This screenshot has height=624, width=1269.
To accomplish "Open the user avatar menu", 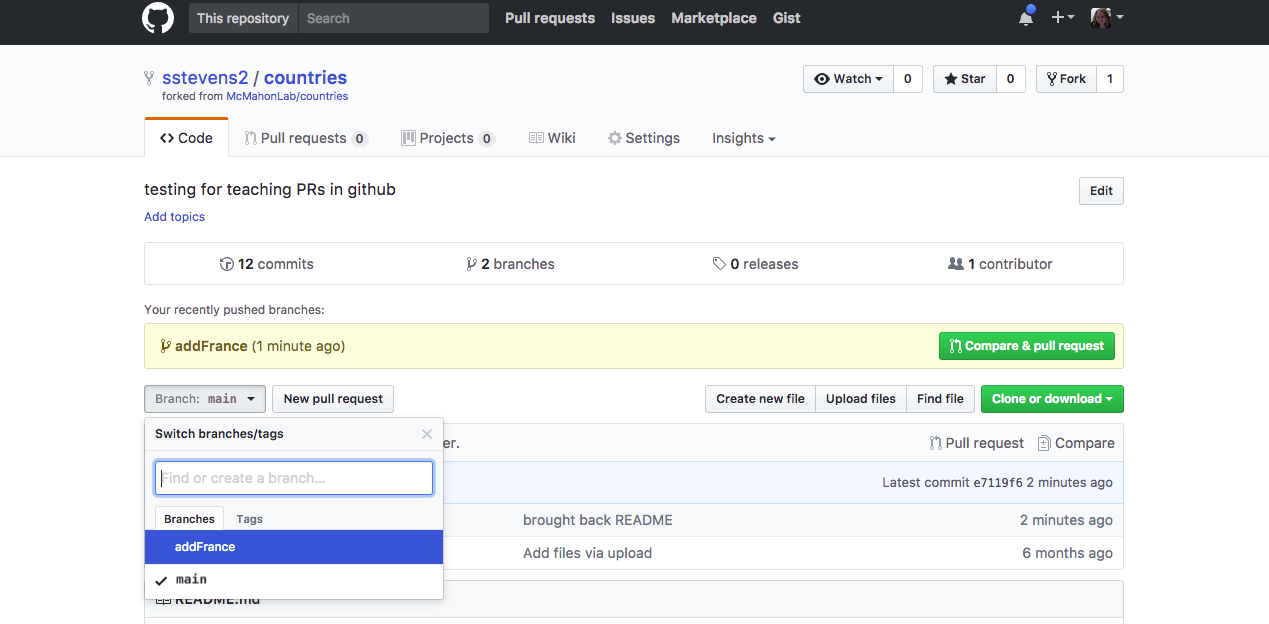I will tap(1107, 18).
